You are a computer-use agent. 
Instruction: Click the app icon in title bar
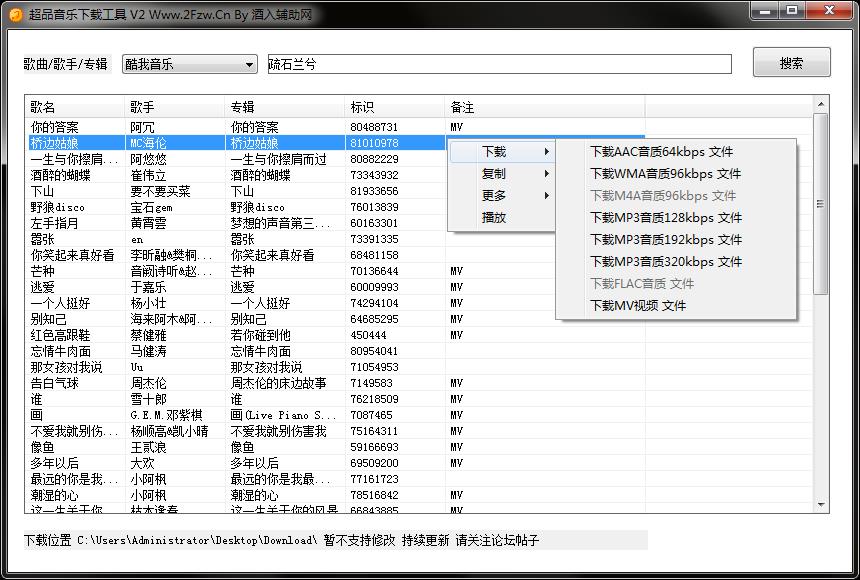click(15, 14)
